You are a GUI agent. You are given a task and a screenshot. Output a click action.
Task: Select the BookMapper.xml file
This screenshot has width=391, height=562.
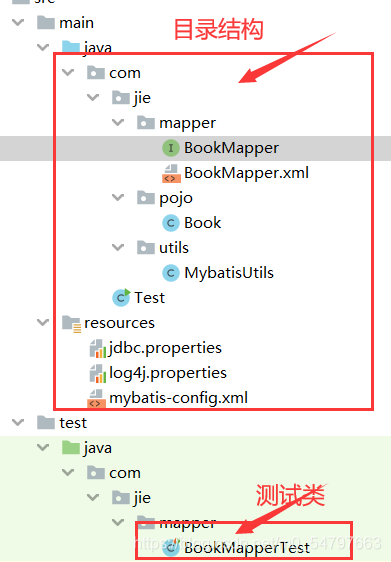246,173
